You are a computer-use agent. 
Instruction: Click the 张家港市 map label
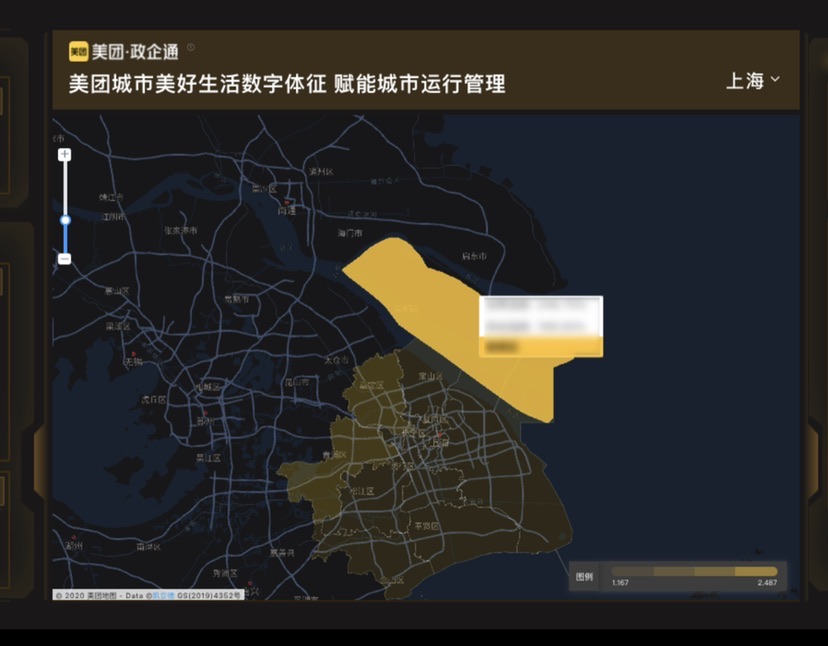pyautogui.click(x=181, y=230)
